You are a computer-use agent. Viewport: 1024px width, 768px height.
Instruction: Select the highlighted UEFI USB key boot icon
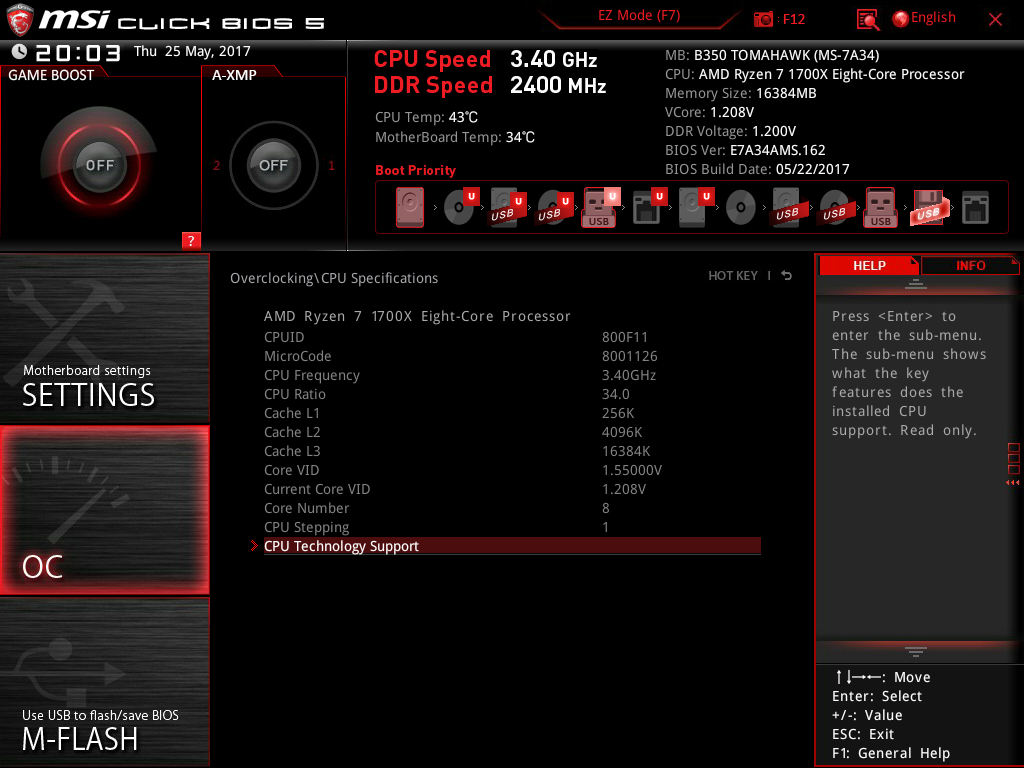600,207
